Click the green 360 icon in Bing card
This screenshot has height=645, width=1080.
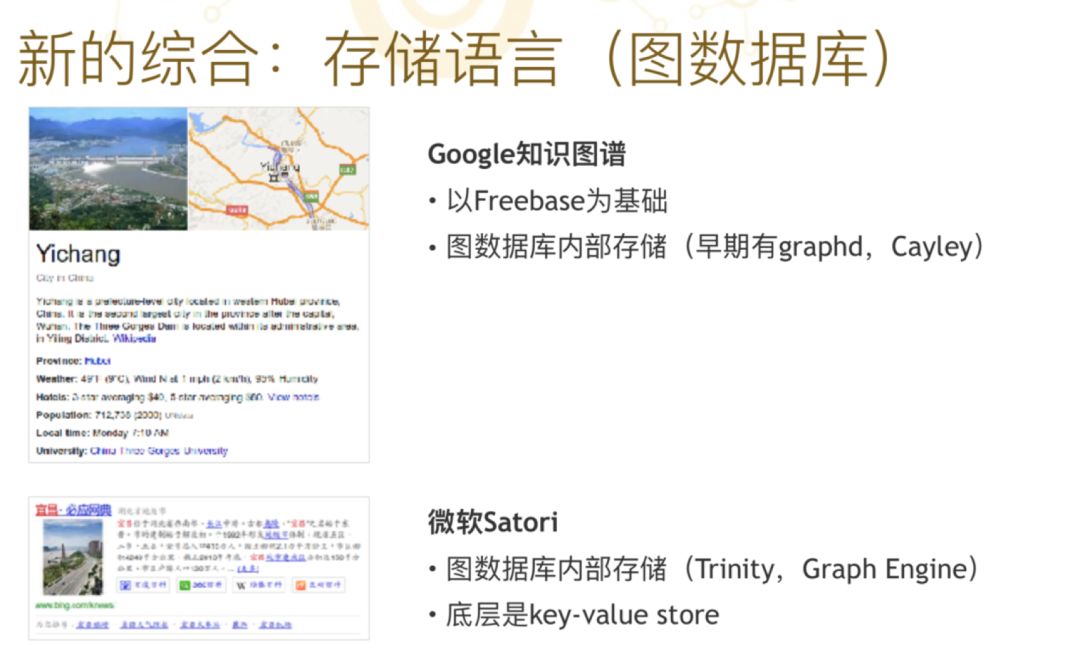pos(185,585)
